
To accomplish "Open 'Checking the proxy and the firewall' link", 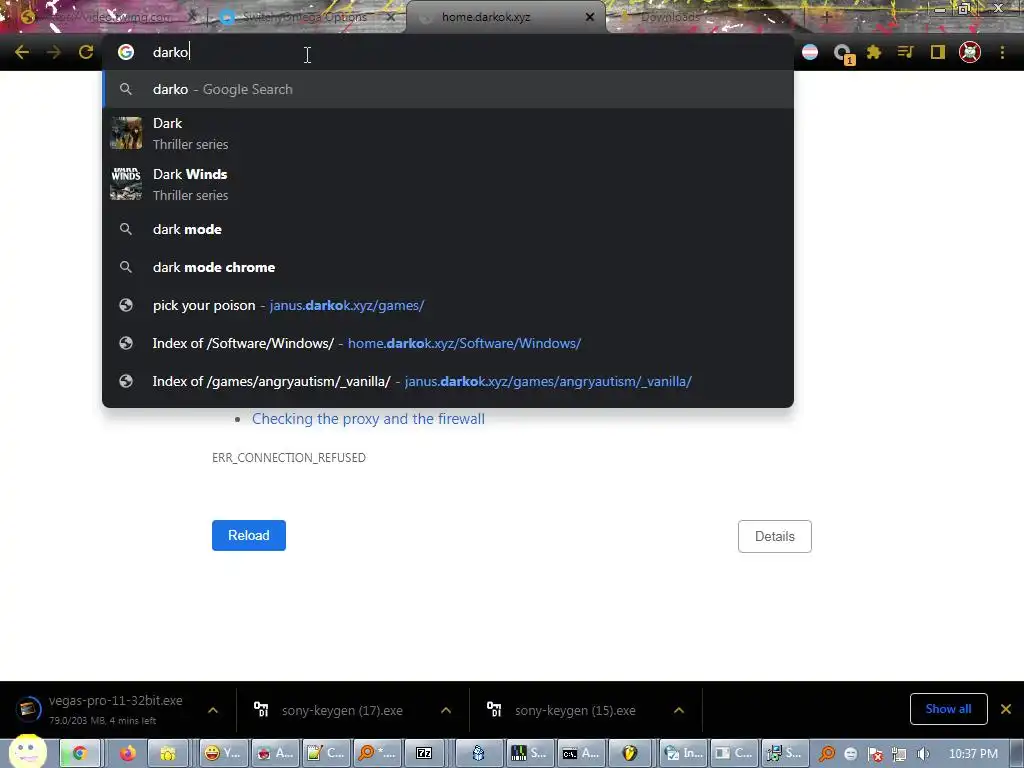I will 368,419.
